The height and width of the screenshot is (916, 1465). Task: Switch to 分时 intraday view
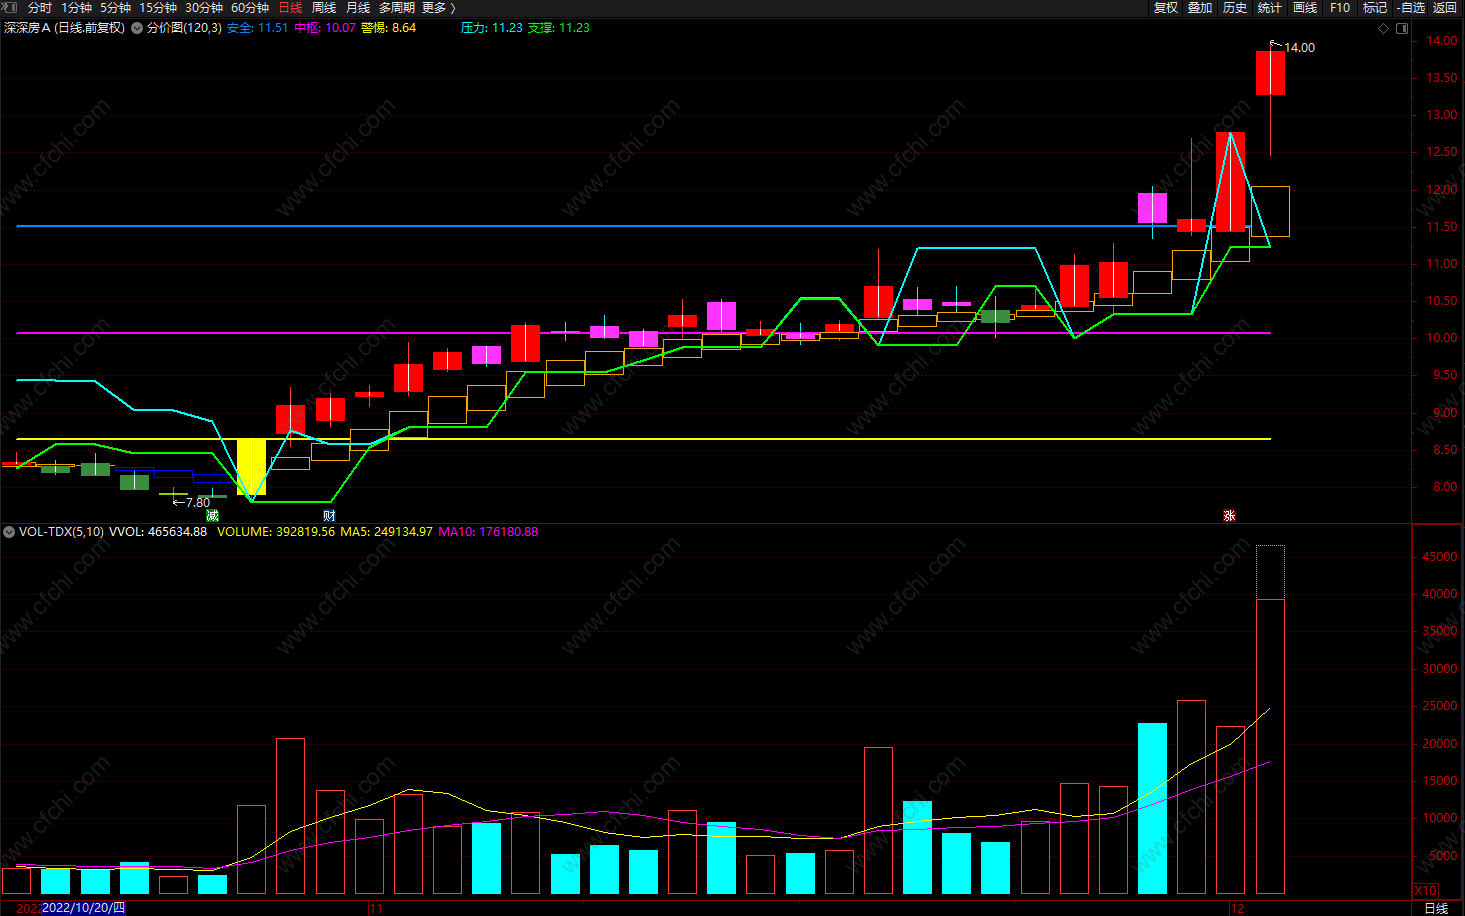(39, 7)
